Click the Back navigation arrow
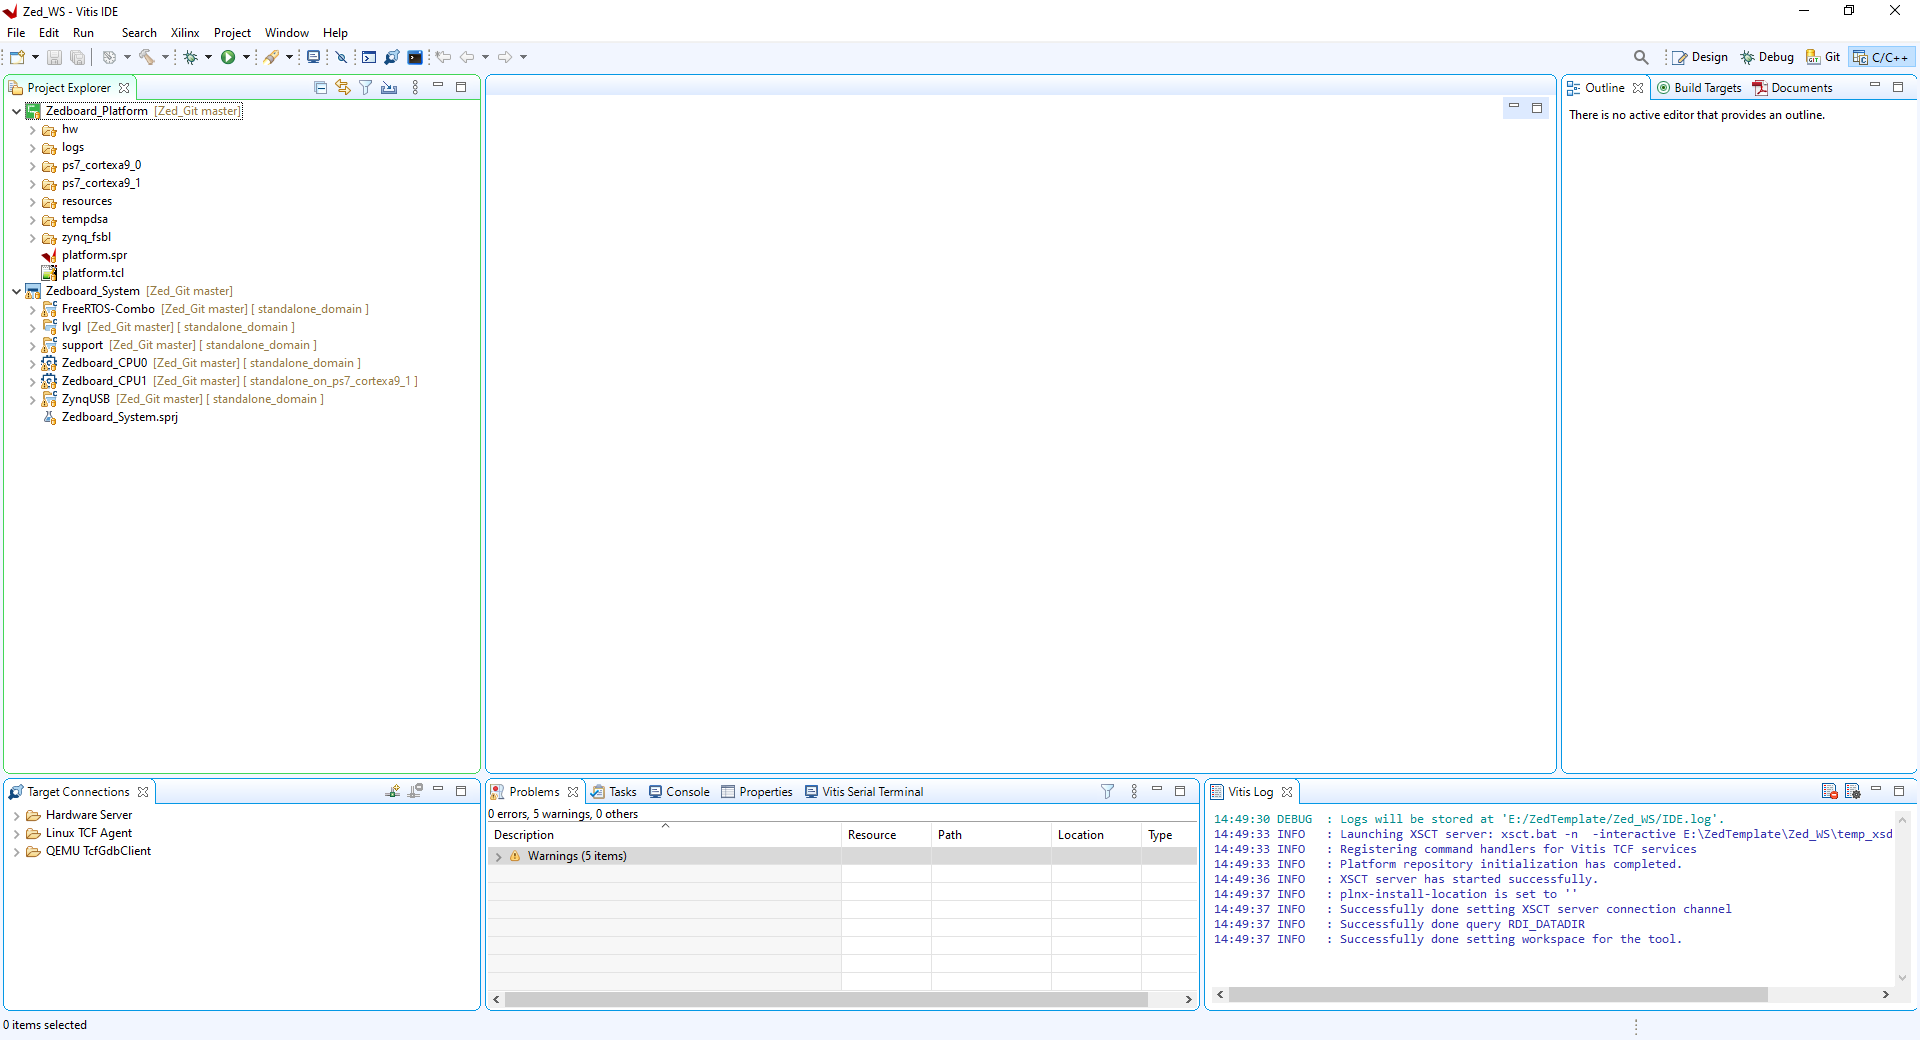 pos(467,57)
